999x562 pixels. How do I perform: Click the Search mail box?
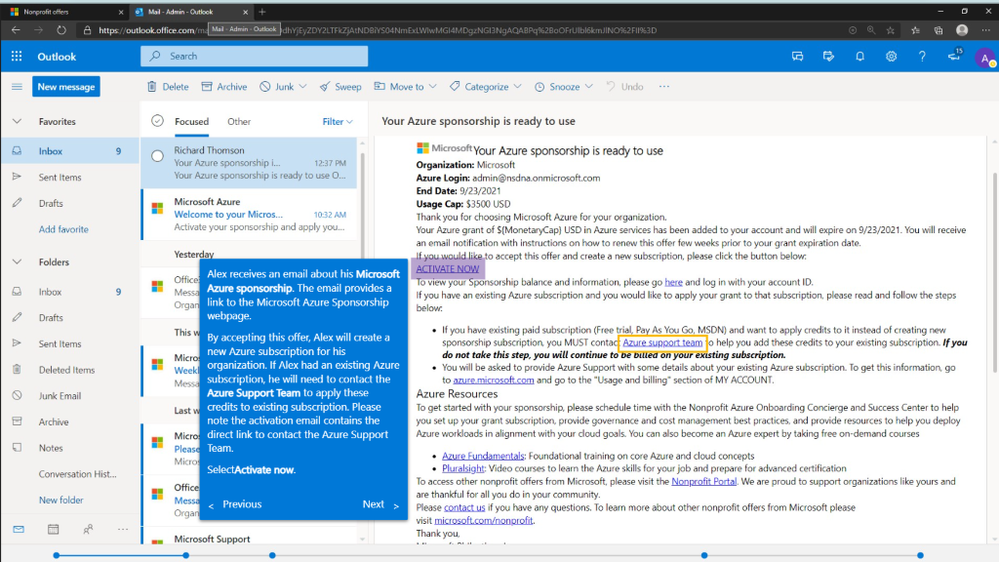[254, 56]
